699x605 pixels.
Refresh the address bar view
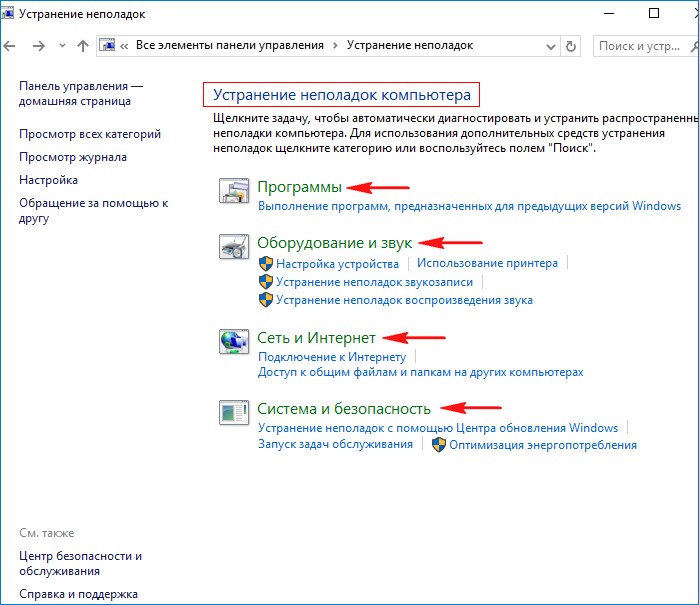click(571, 46)
